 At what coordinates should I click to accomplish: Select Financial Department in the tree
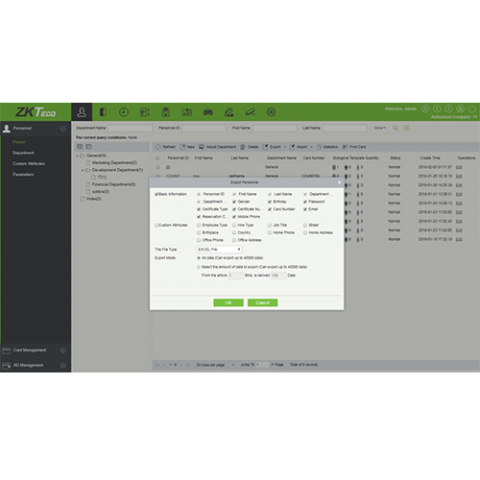point(114,184)
